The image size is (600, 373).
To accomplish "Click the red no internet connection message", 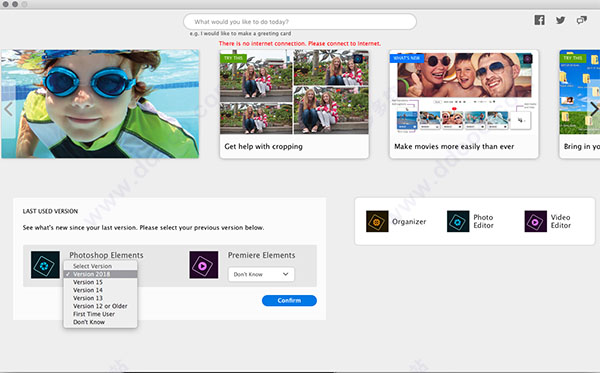I will [300, 44].
